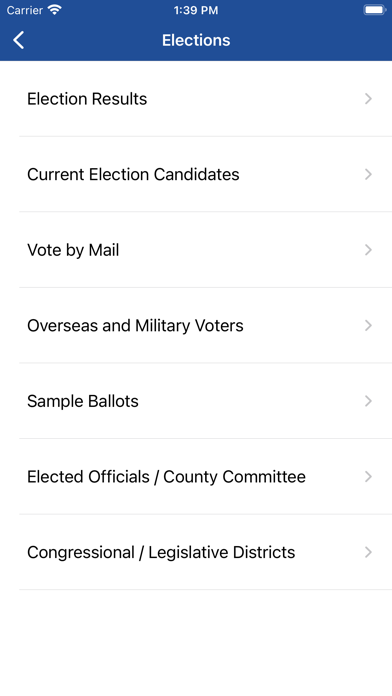Screen dimensions: 392x696
Task: Open Elected Officials / County Committee
Action: 196,477
